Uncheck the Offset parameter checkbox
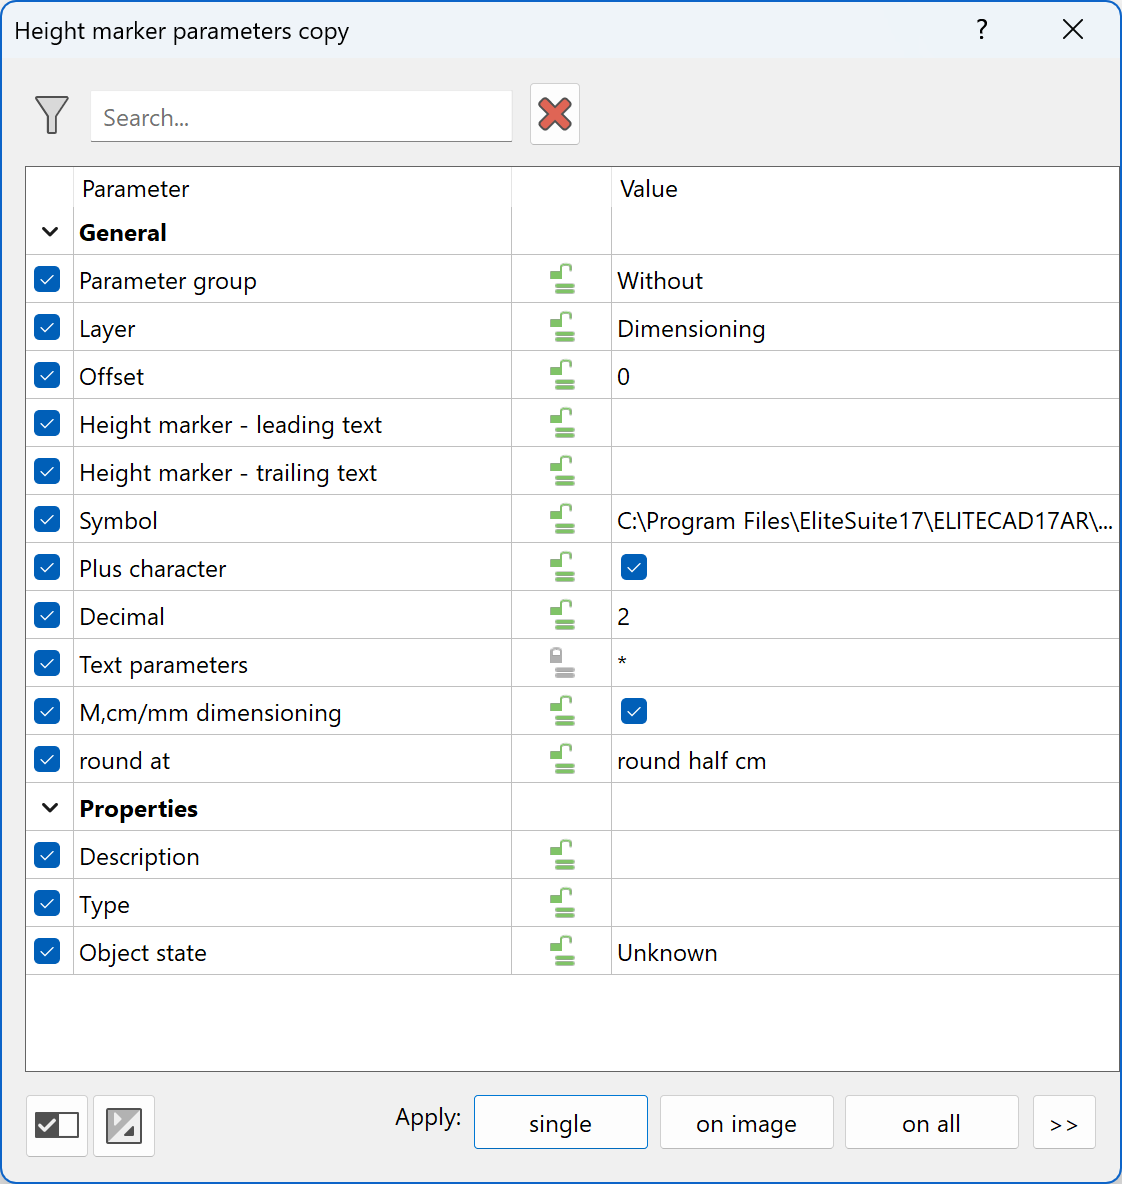Viewport: 1122px width, 1184px height. pyautogui.click(x=47, y=375)
